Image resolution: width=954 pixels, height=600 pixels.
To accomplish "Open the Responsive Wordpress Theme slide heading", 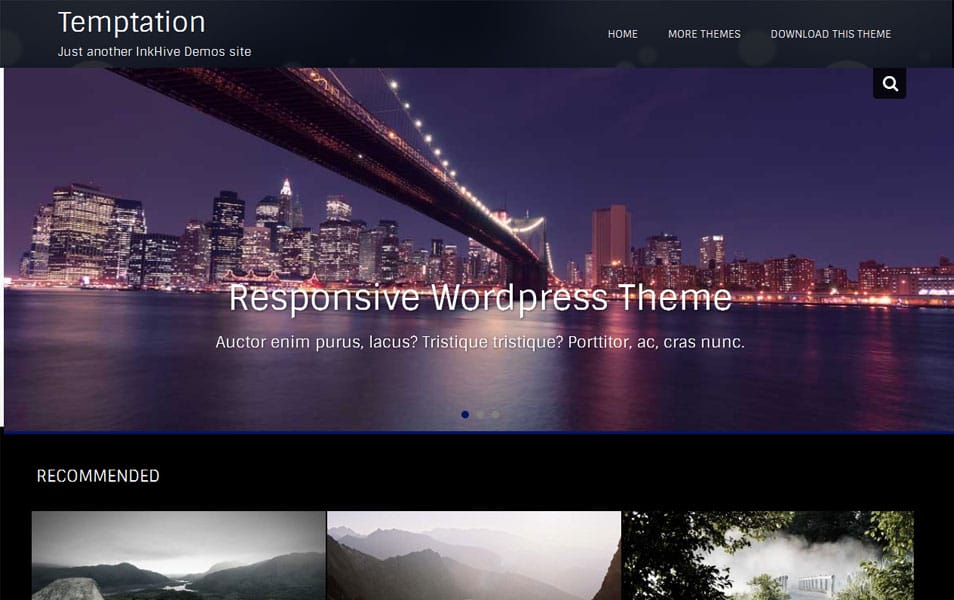I will (480, 298).
